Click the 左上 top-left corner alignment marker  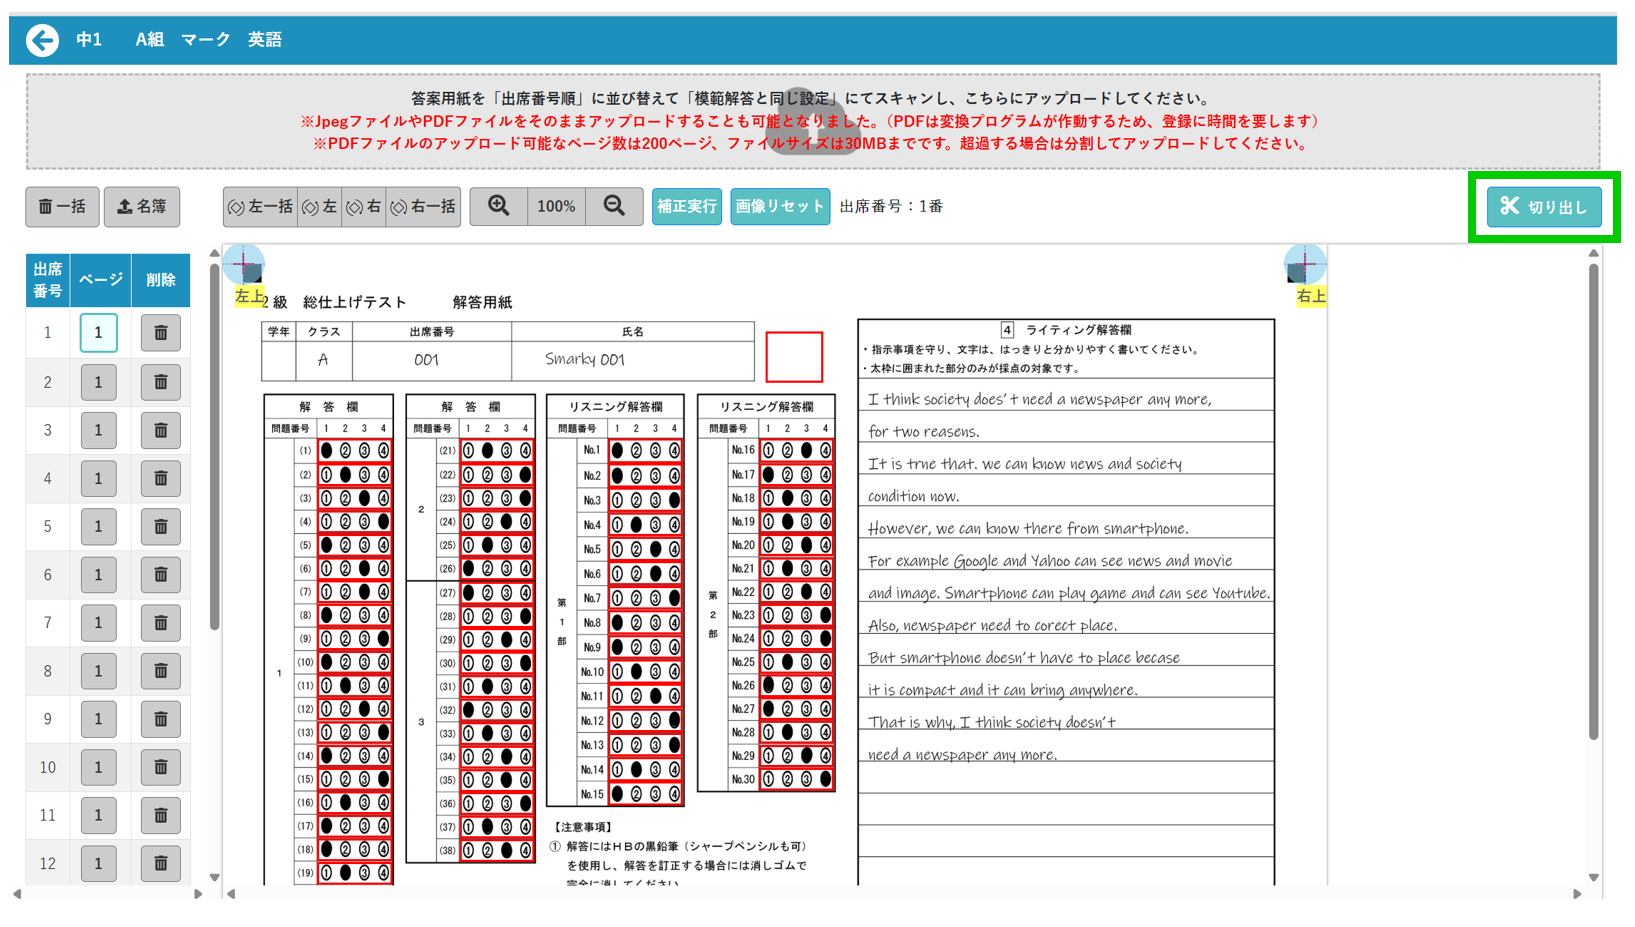[245, 266]
